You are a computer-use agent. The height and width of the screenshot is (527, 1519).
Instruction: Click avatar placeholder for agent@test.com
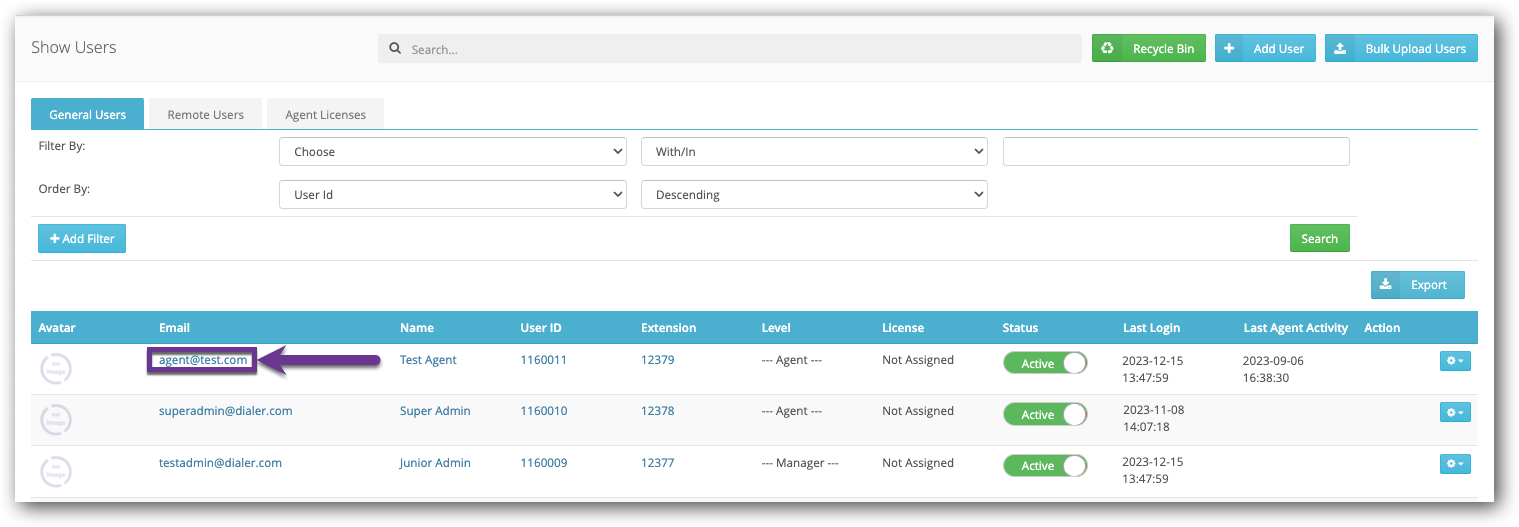[56, 367]
